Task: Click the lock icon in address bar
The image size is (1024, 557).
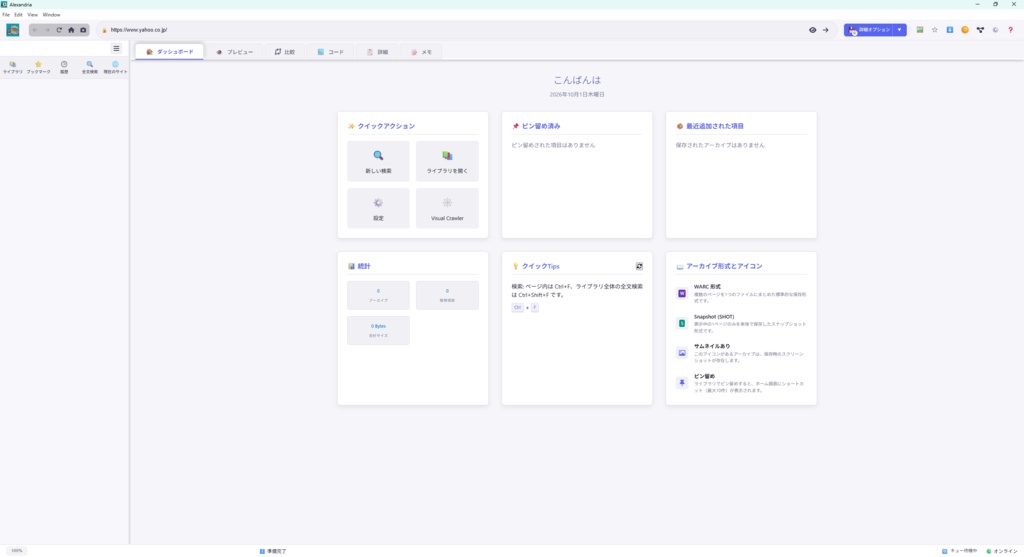Action: point(104,30)
